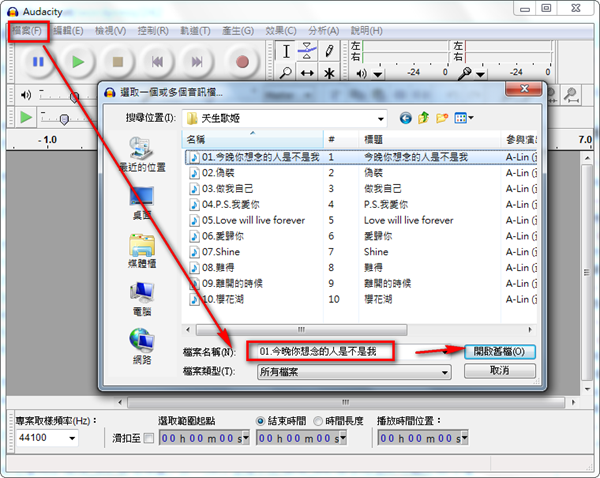
Task: Click the main window horizontal scrollbar
Action: [x=346, y=403]
